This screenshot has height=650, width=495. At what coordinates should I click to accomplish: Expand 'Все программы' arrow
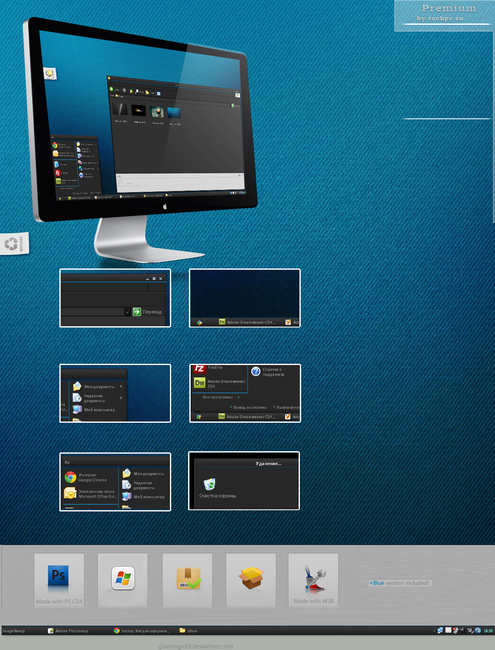click(x=238, y=397)
